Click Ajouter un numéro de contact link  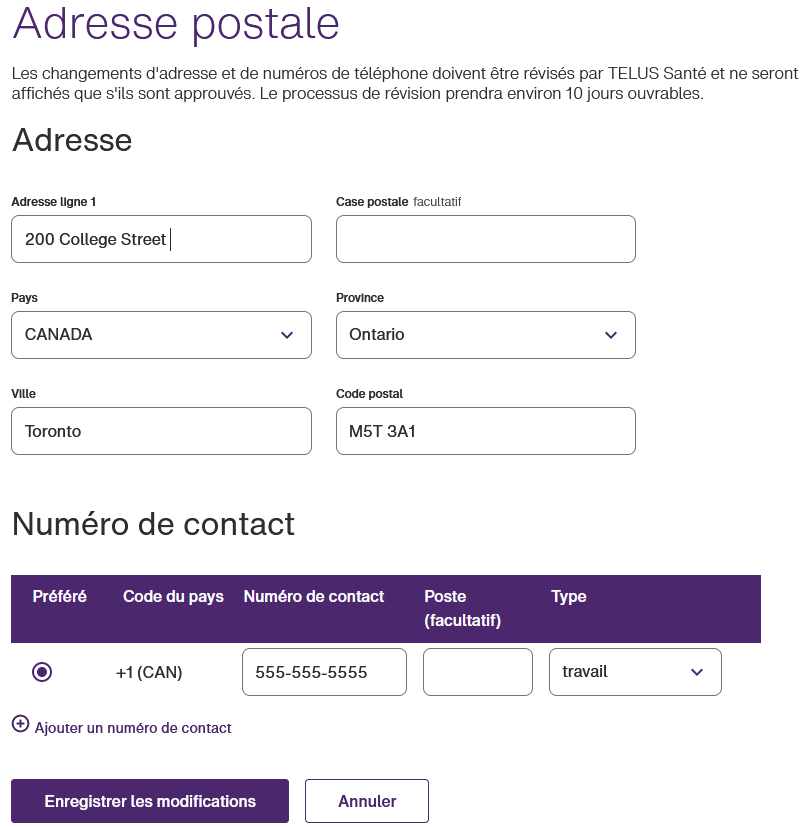tap(133, 728)
